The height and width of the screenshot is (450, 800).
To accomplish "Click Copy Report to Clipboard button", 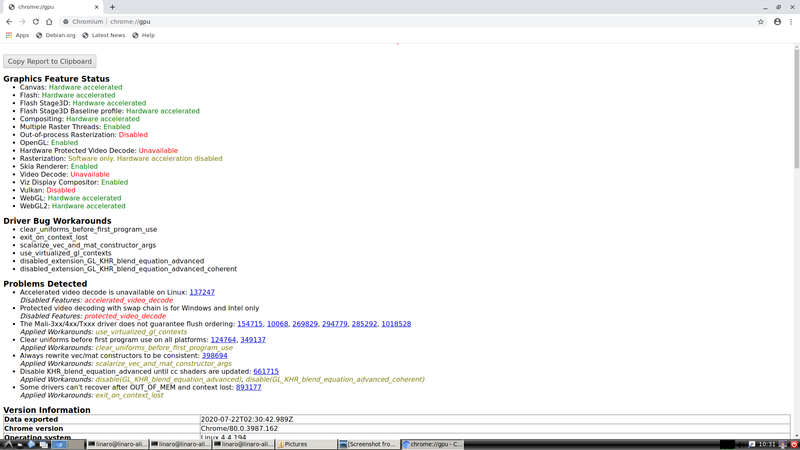I will [x=49, y=61].
